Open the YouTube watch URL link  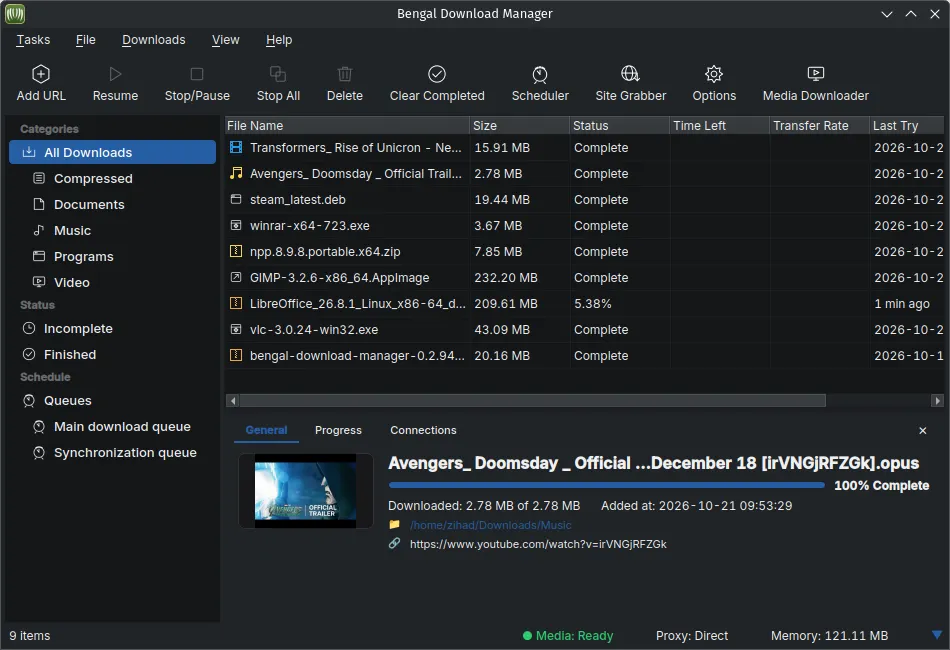coord(538,544)
